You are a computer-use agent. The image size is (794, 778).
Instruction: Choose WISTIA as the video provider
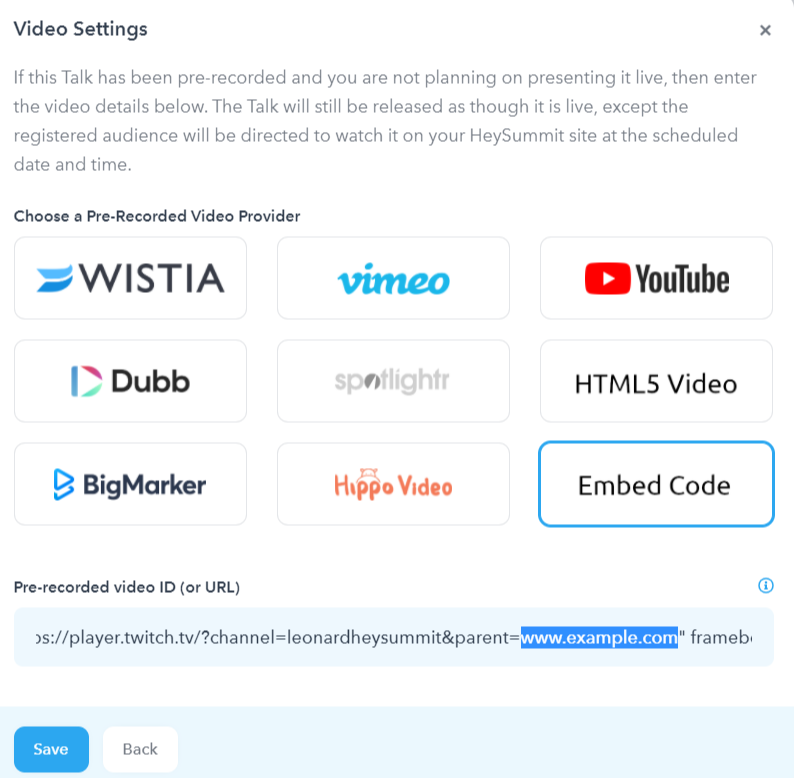pos(131,278)
